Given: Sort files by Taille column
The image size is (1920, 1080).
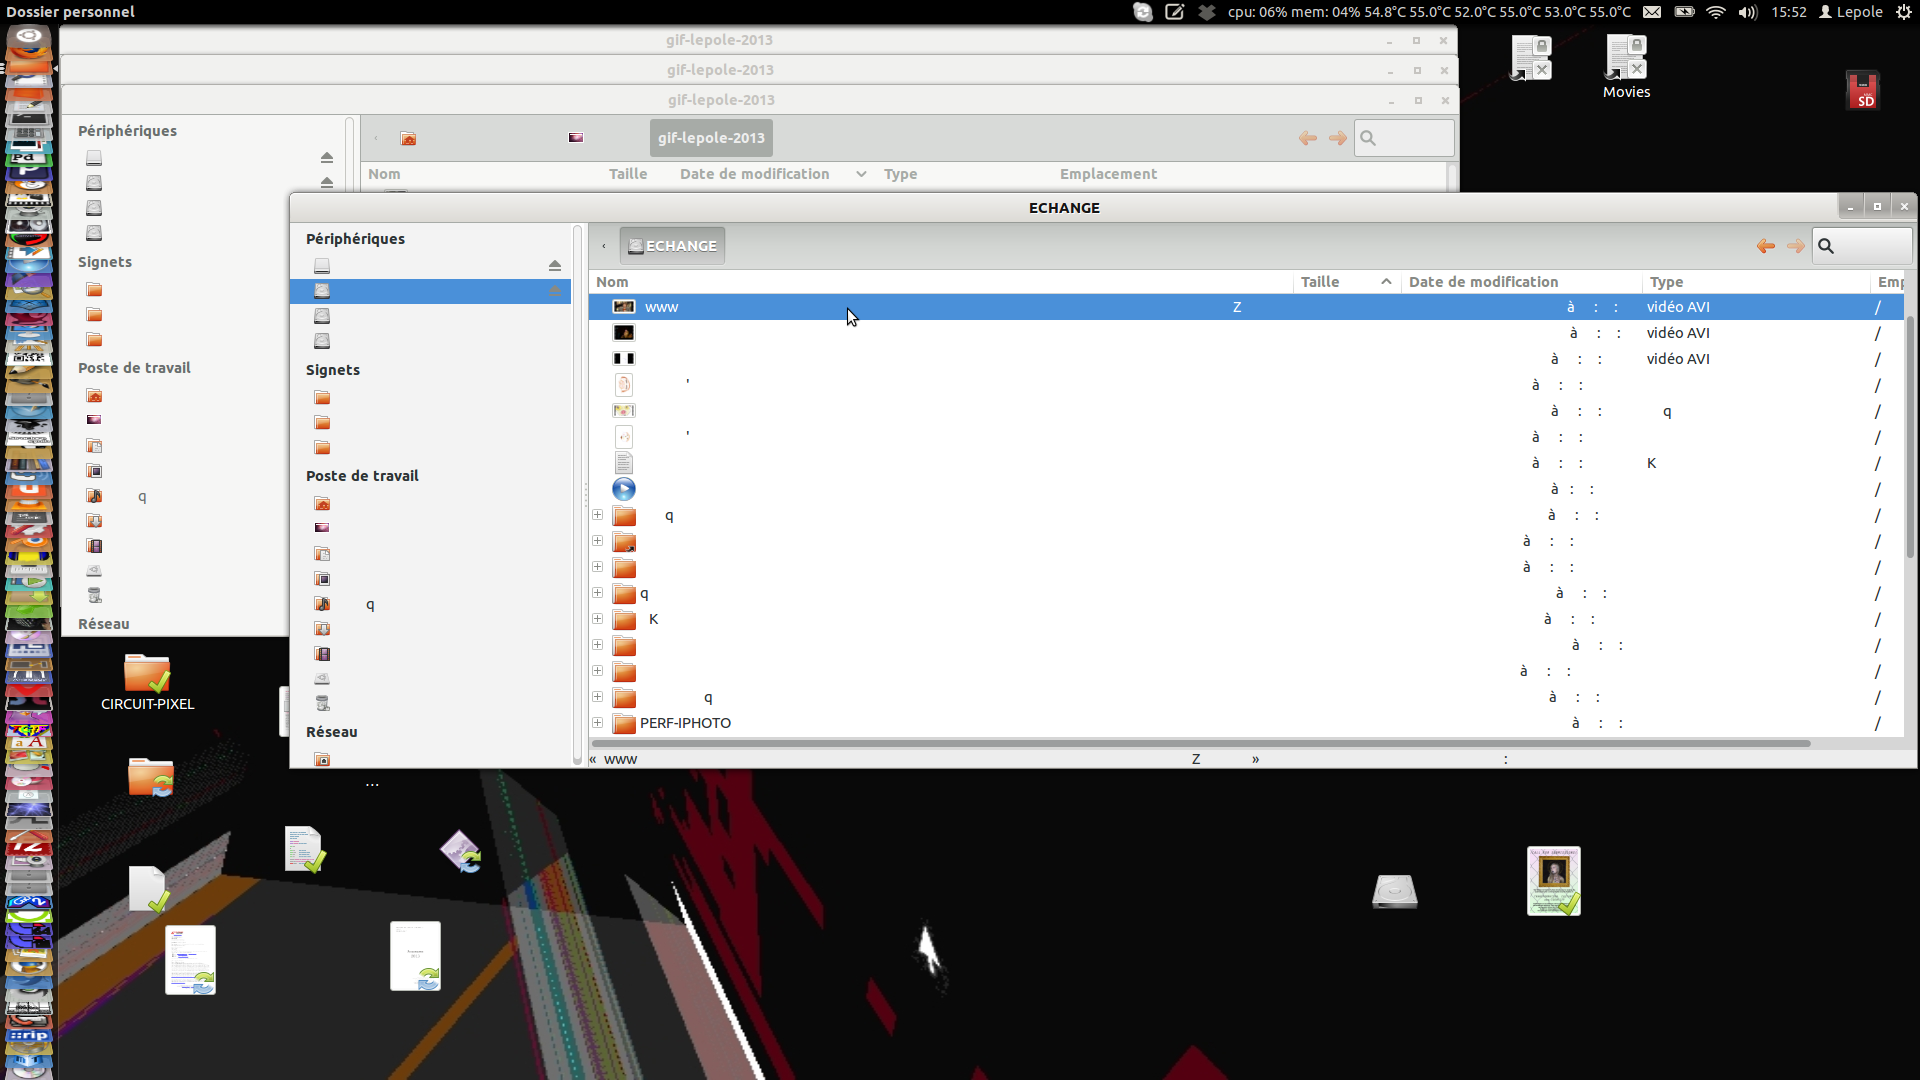Looking at the screenshot, I should [1319, 282].
